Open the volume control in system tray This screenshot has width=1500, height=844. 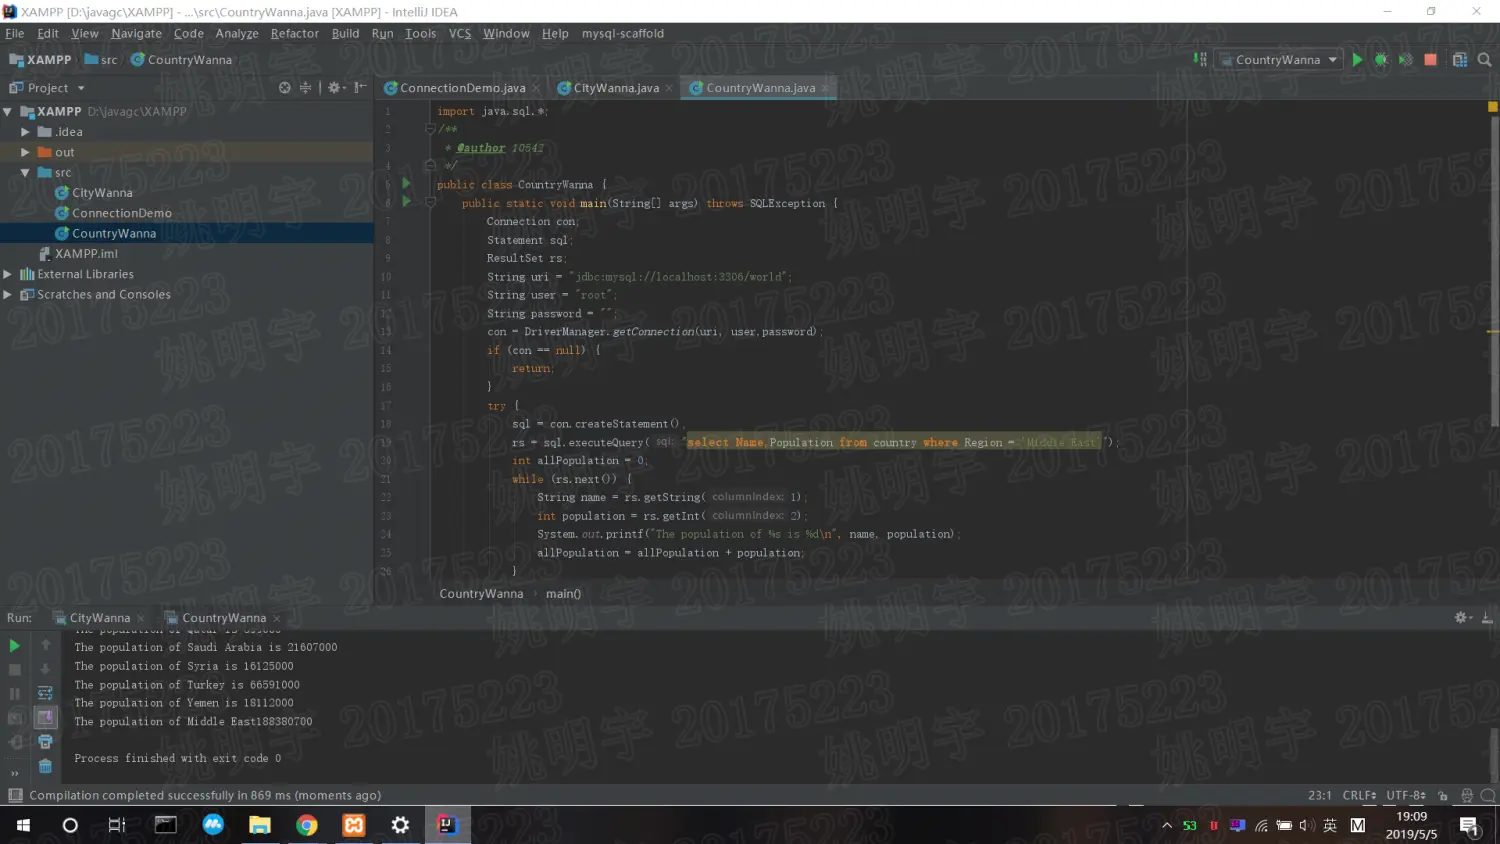pos(1306,825)
